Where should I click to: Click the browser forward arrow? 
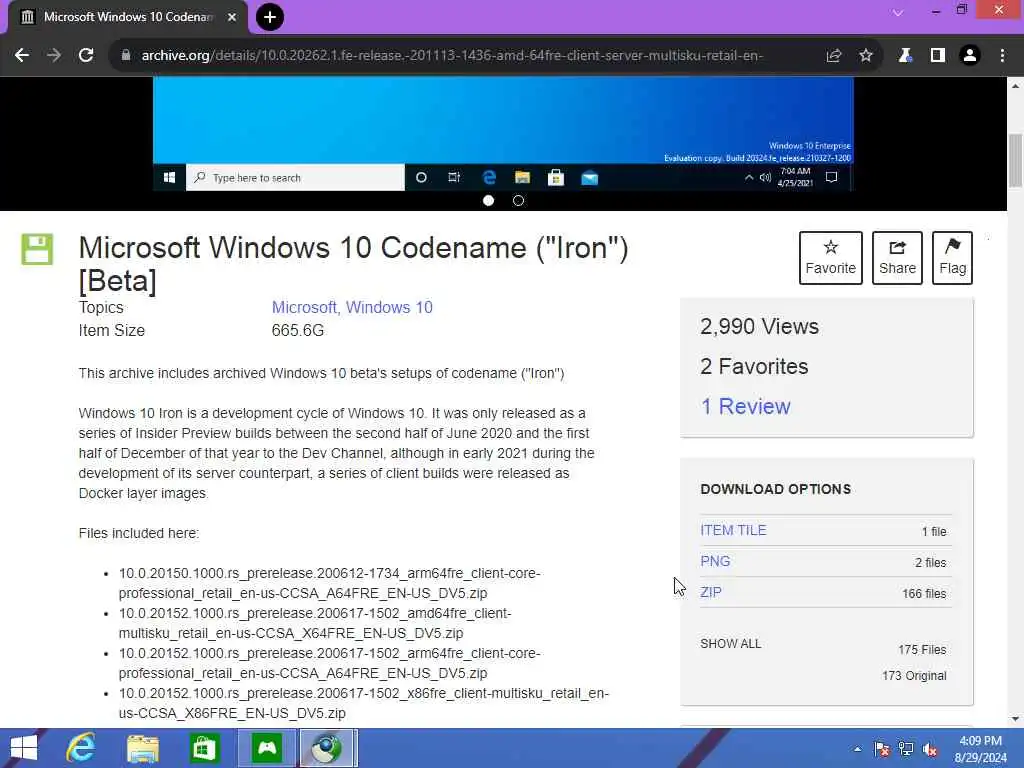[x=54, y=56]
